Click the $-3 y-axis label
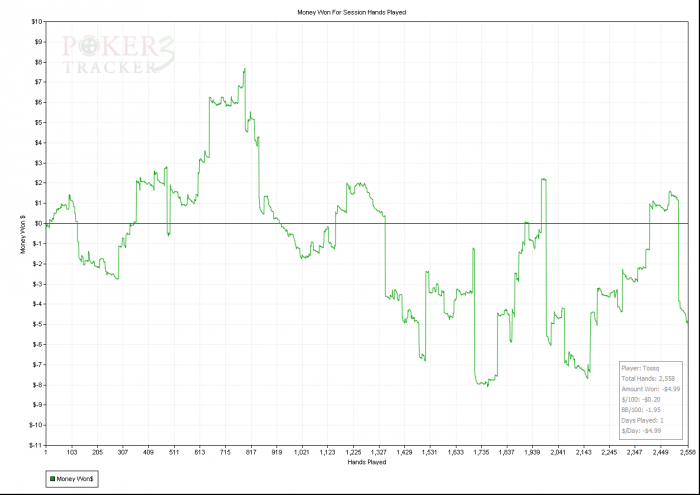The height and width of the screenshot is (495, 700). (38, 284)
